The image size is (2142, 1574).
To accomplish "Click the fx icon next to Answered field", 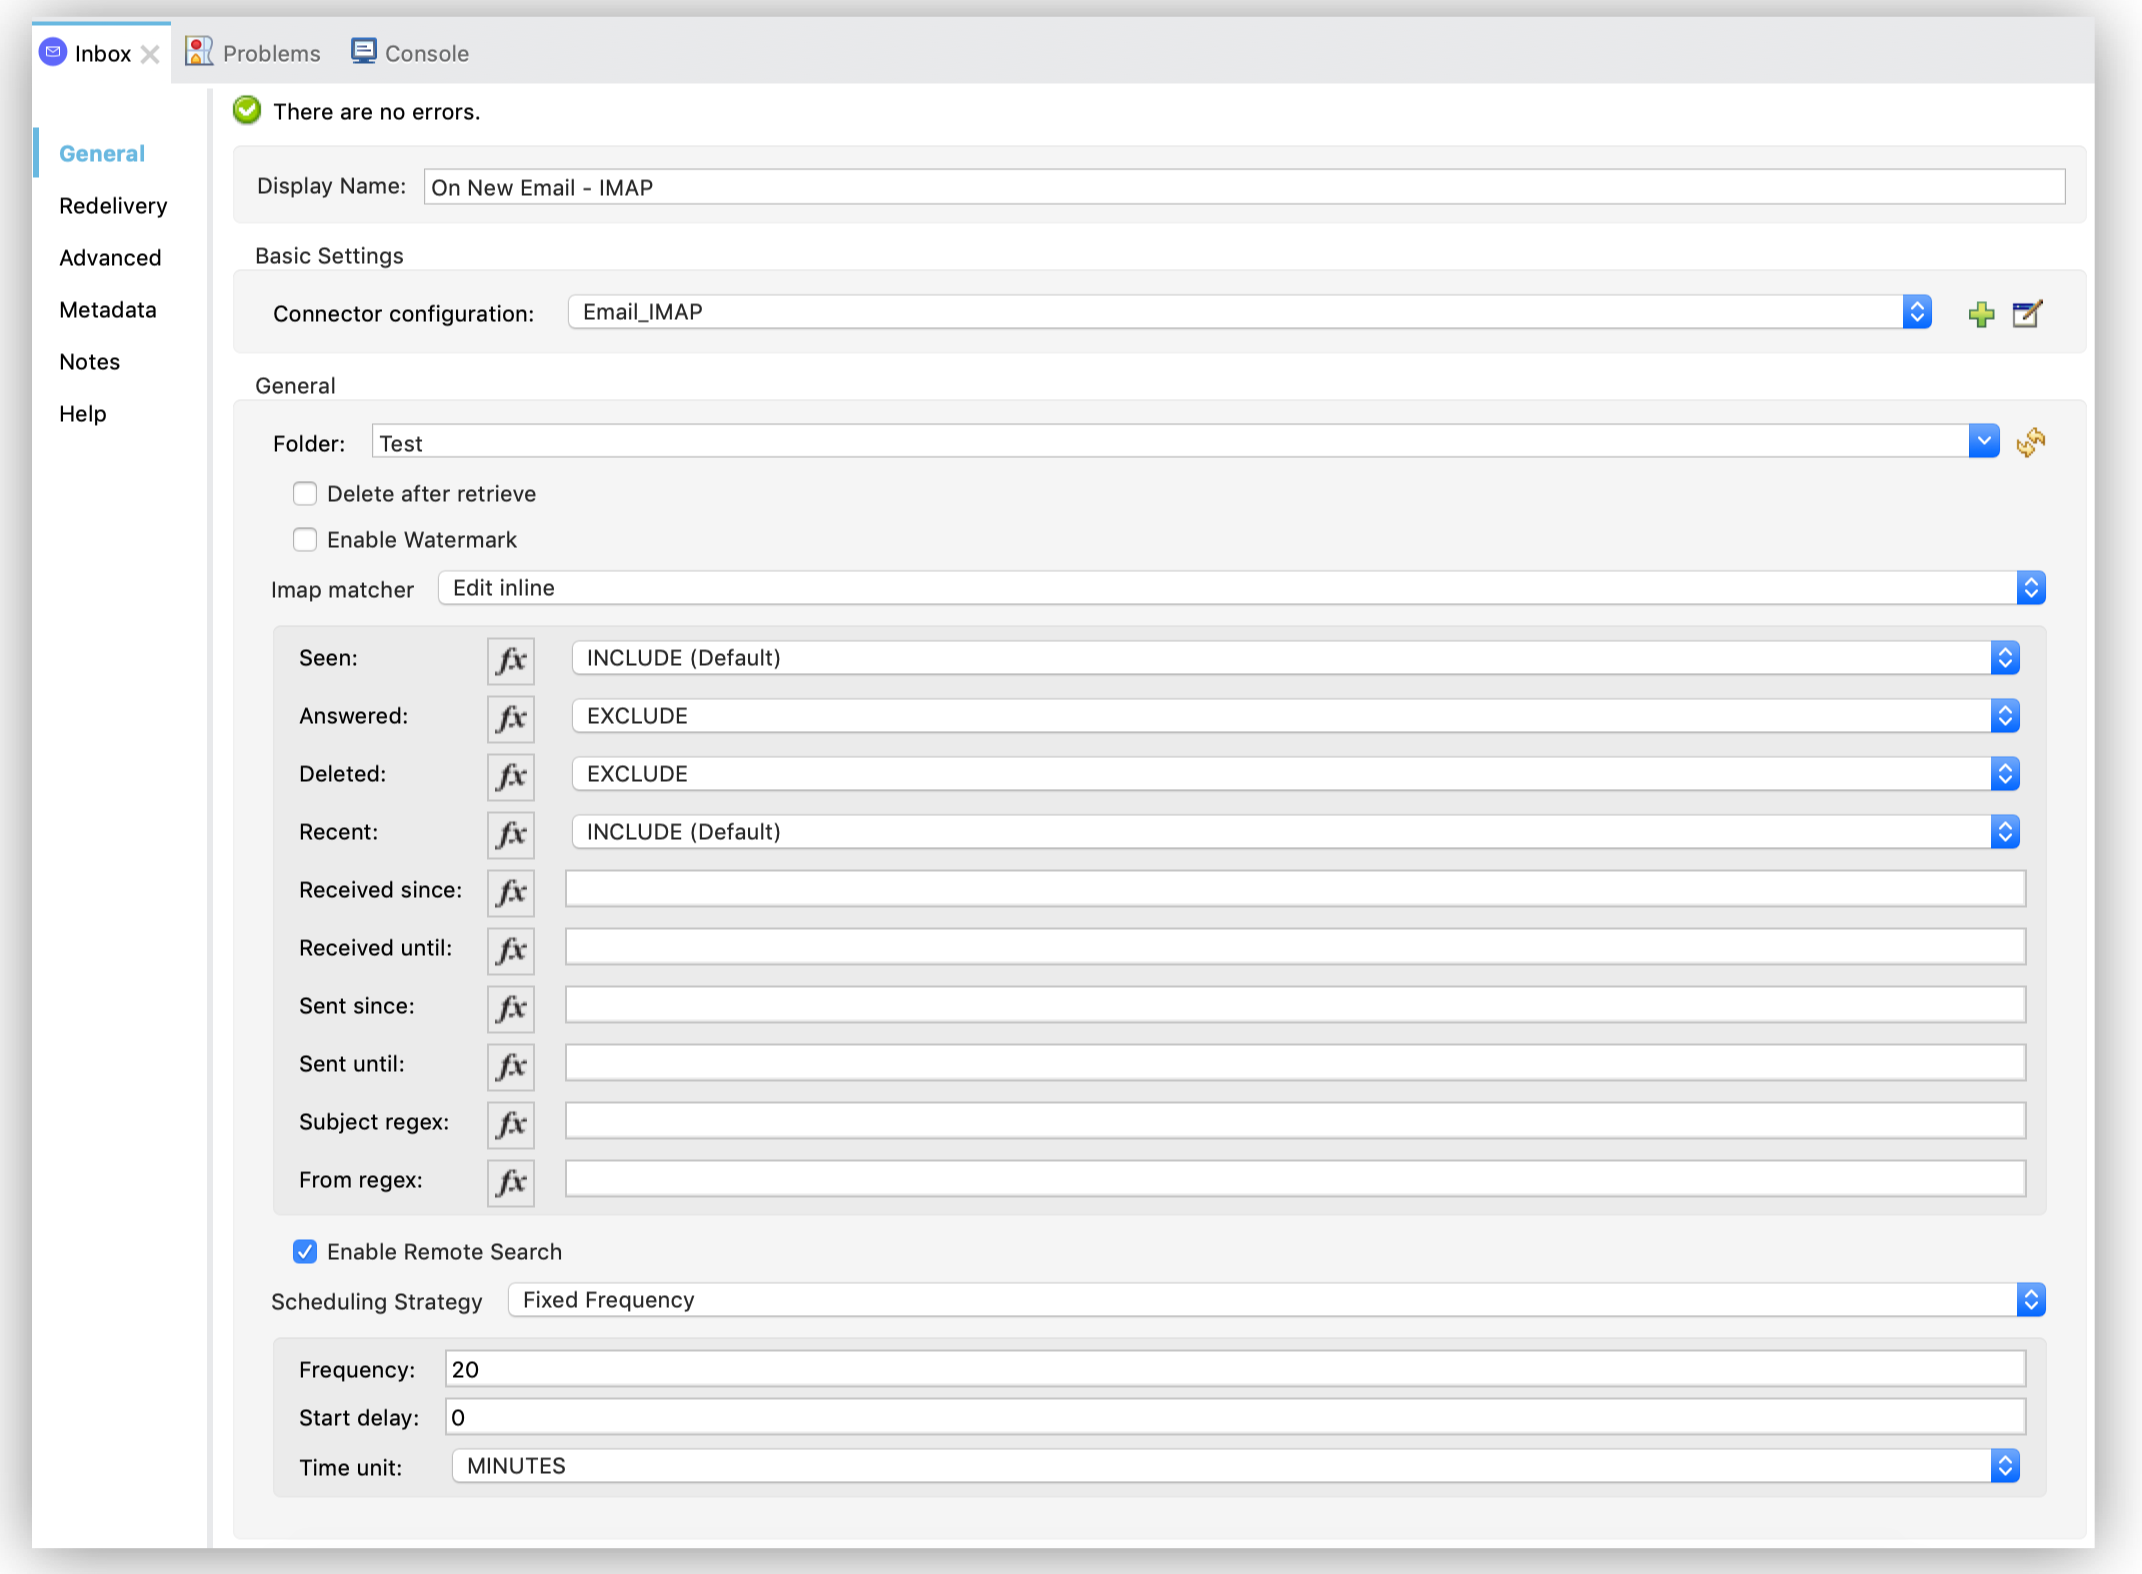I will tap(511, 714).
